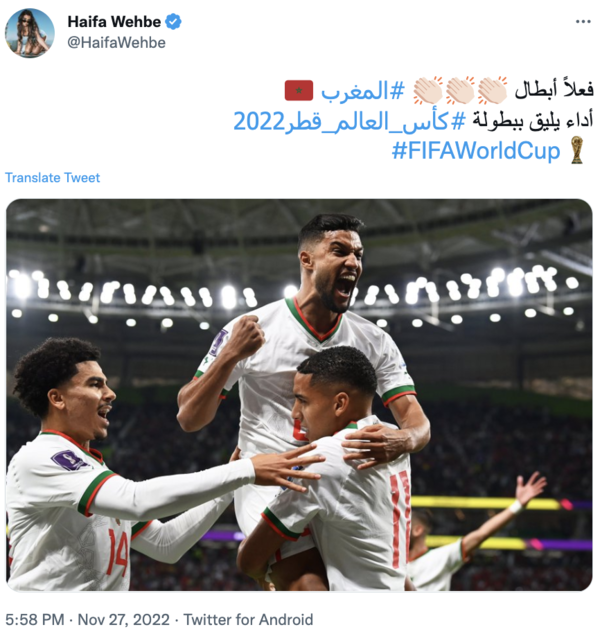Click Haifa Wehbe's profile avatar
Screen dimensions: 600x643
[x=30, y=33]
